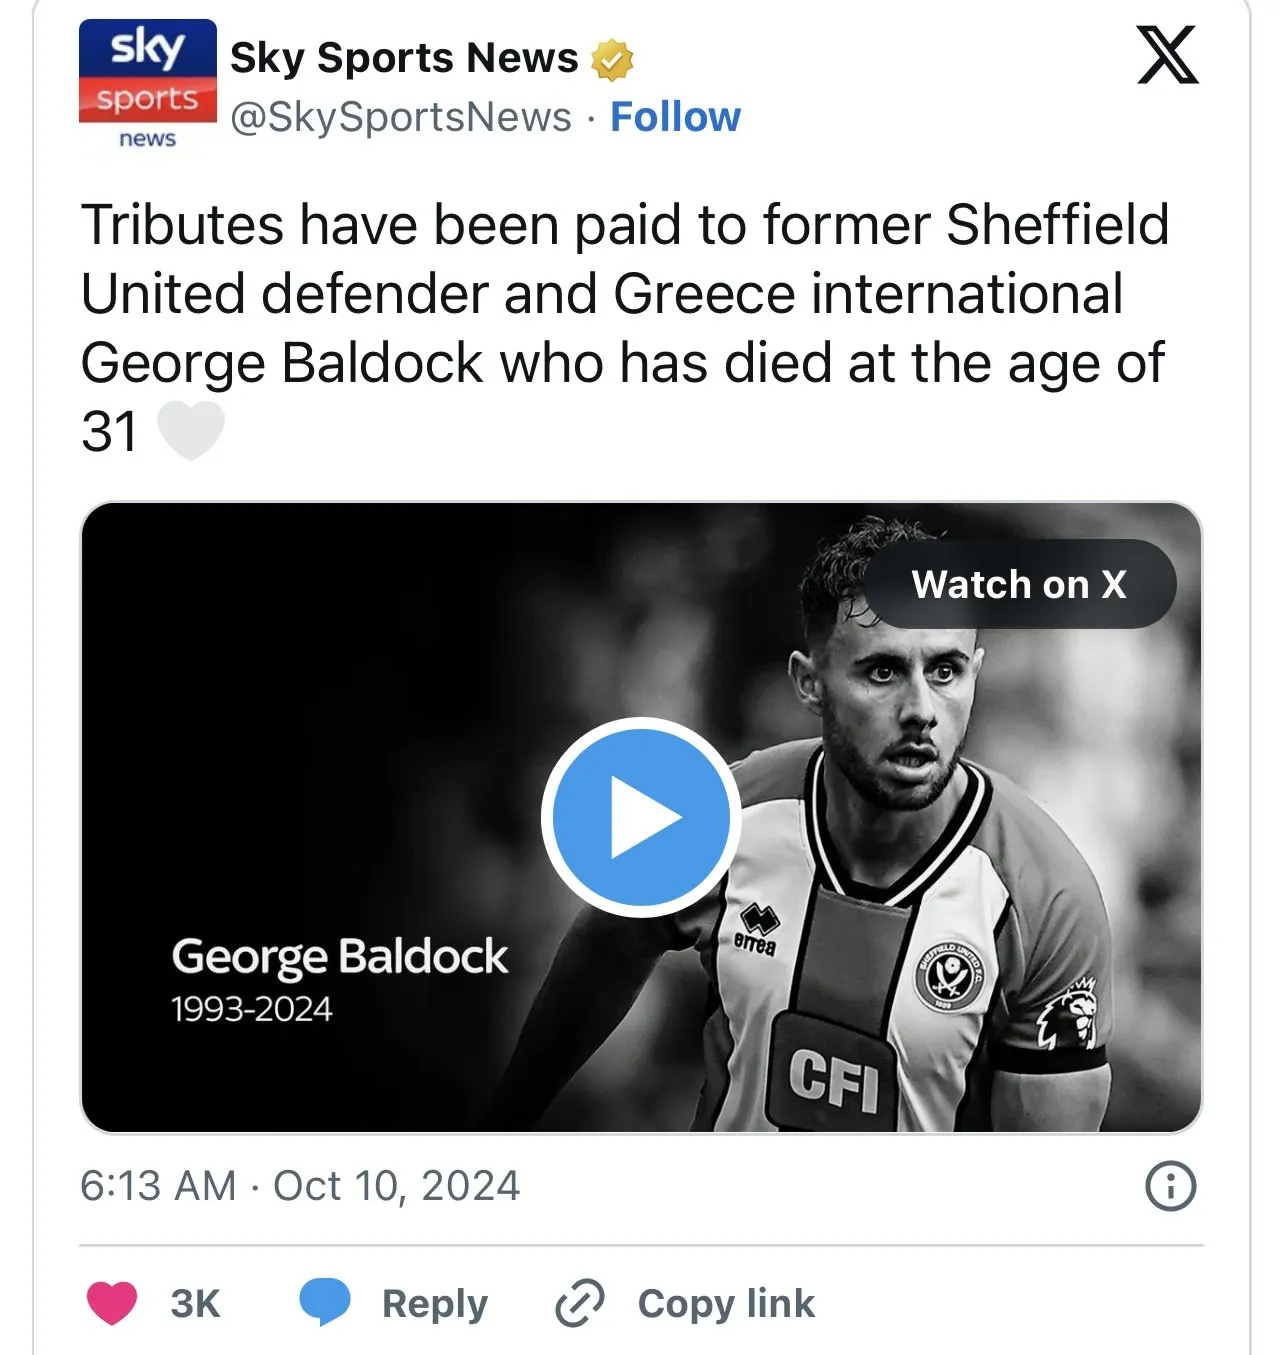Click the white heart emoji in the tweet
This screenshot has width=1284, height=1355.
[191, 432]
